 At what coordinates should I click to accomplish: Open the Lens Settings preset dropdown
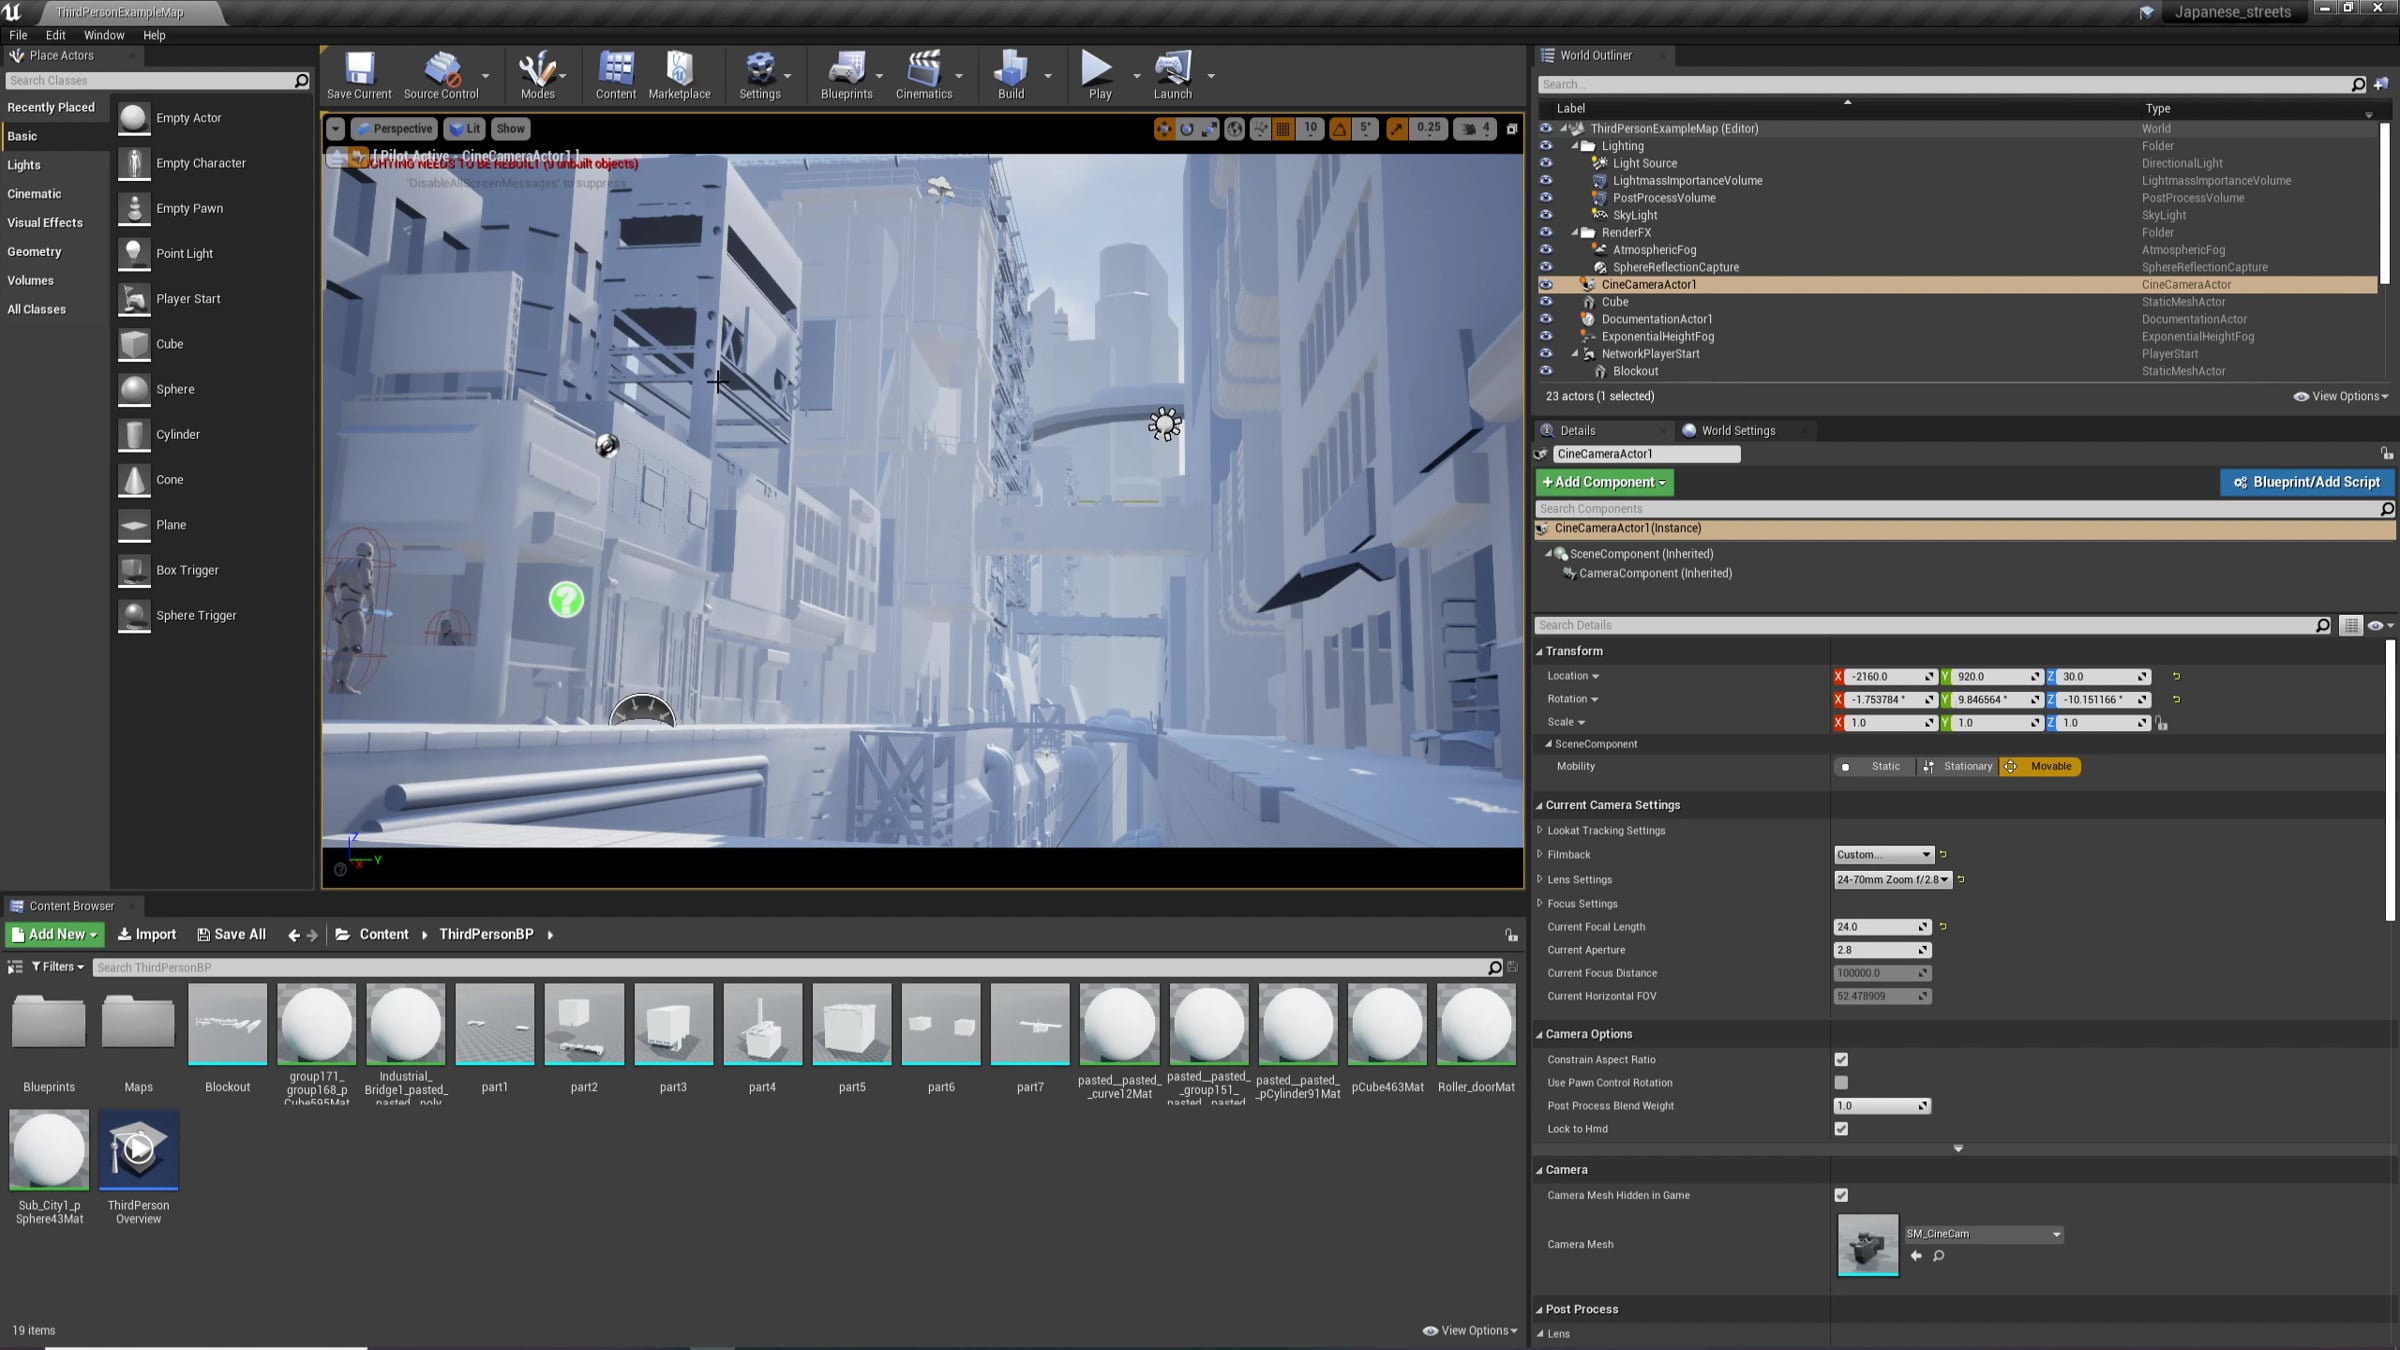[x=1892, y=879]
